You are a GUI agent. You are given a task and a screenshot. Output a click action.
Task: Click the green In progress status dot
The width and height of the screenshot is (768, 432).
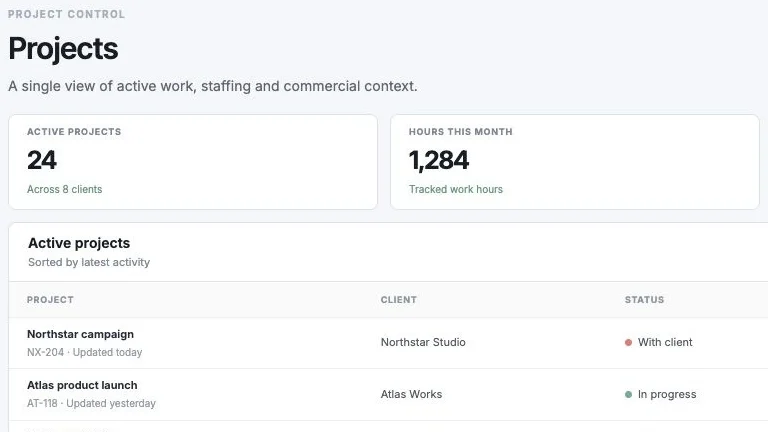pyautogui.click(x=628, y=394)
